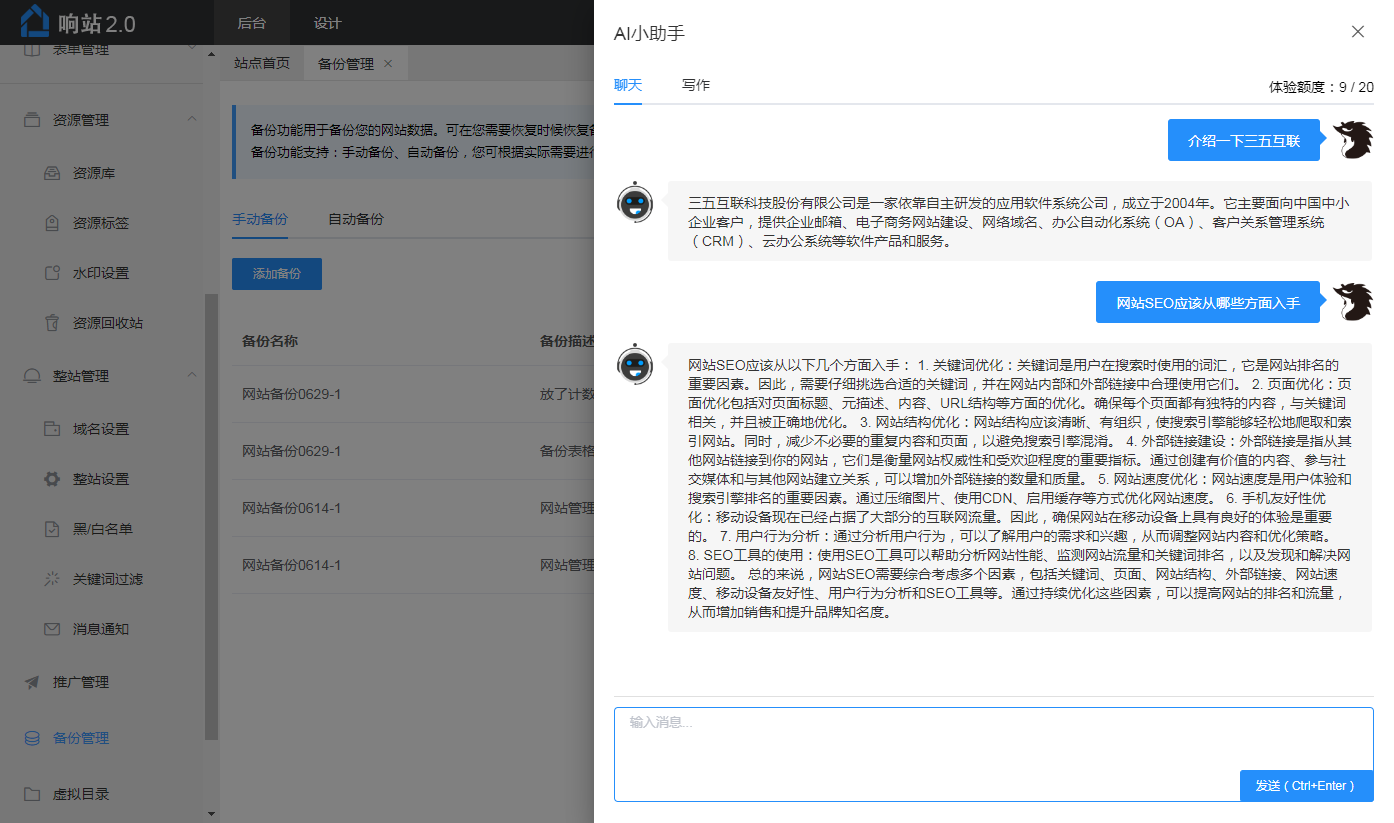Screen dimensions: 1394x823
Task: Collapse the 表单管理 chevron at top
Action: pos(192,48)
